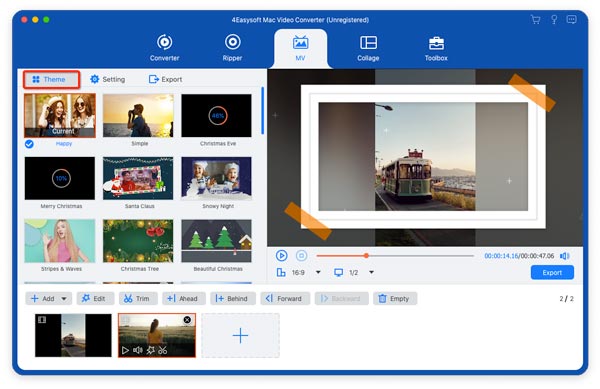
Task: Select the Simple theme thumbnail
Action: 138,115
